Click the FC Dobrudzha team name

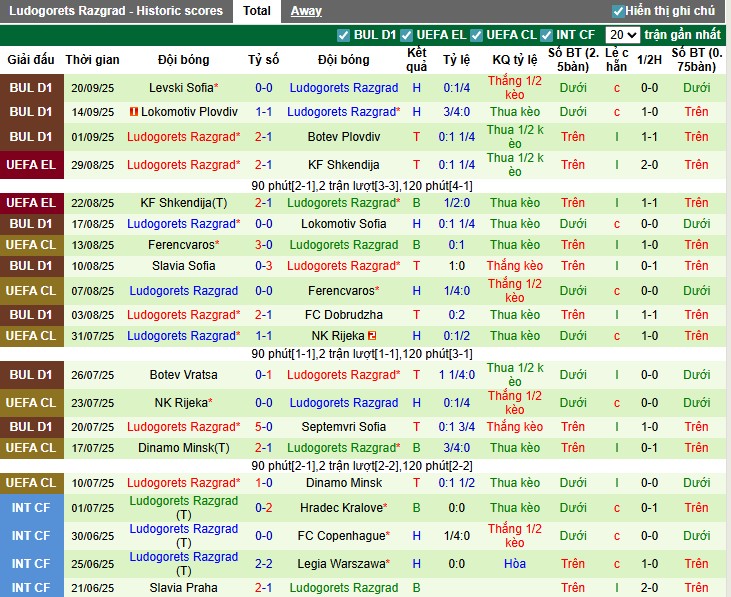point(344,315)
